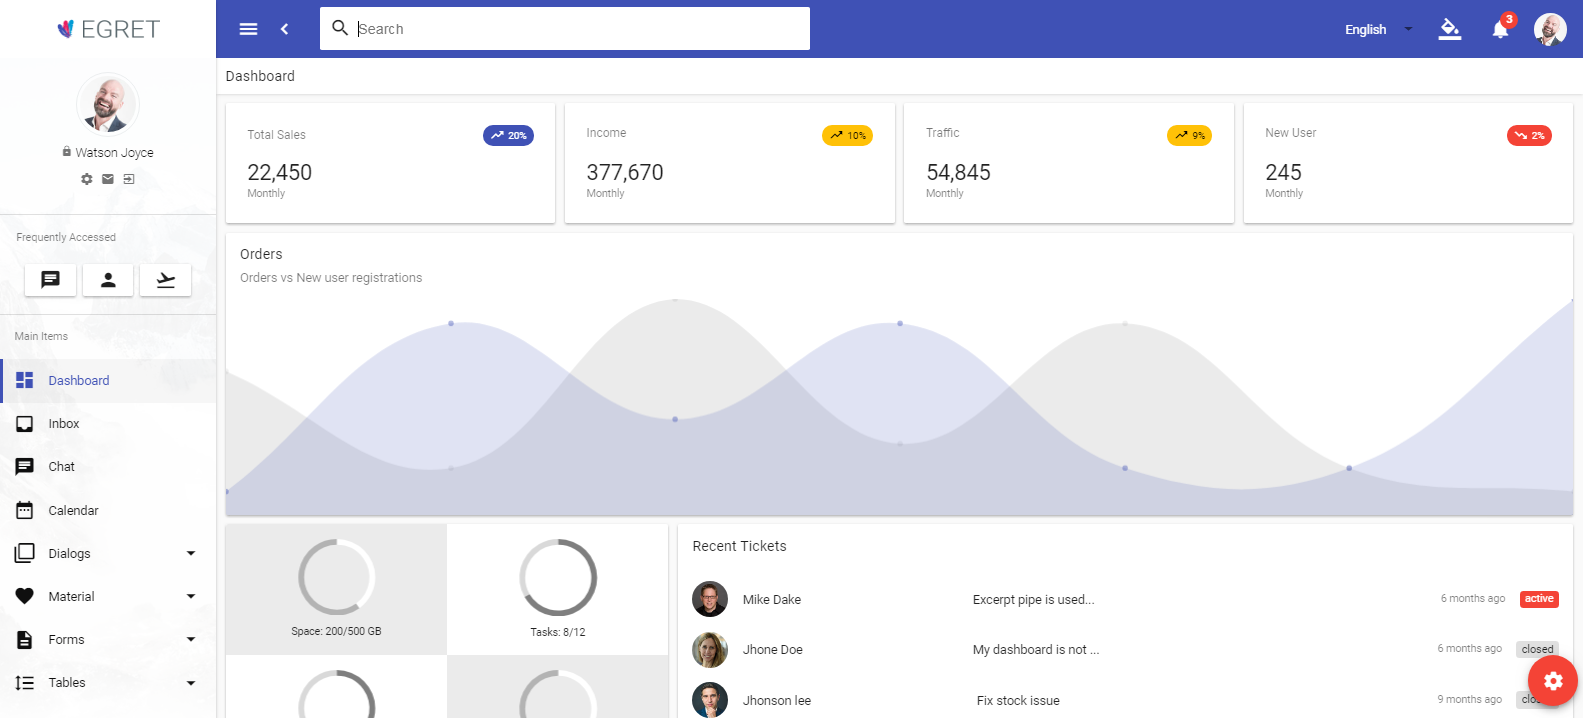1583x718 pixels.
Task: Open the settings gear under Watson Joyce
Action: [x=87, y=179]
